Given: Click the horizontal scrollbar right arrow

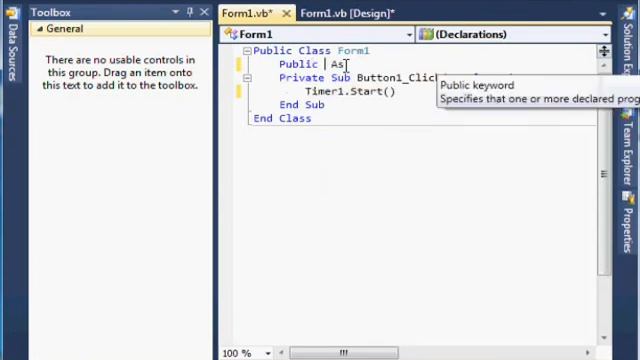Looking at the screenshot, I should pyautogui.click(x=587, y=353).
